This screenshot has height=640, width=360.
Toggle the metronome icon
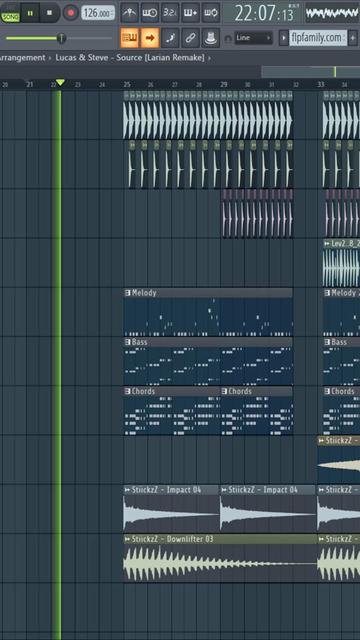click(x=130, y=13)
